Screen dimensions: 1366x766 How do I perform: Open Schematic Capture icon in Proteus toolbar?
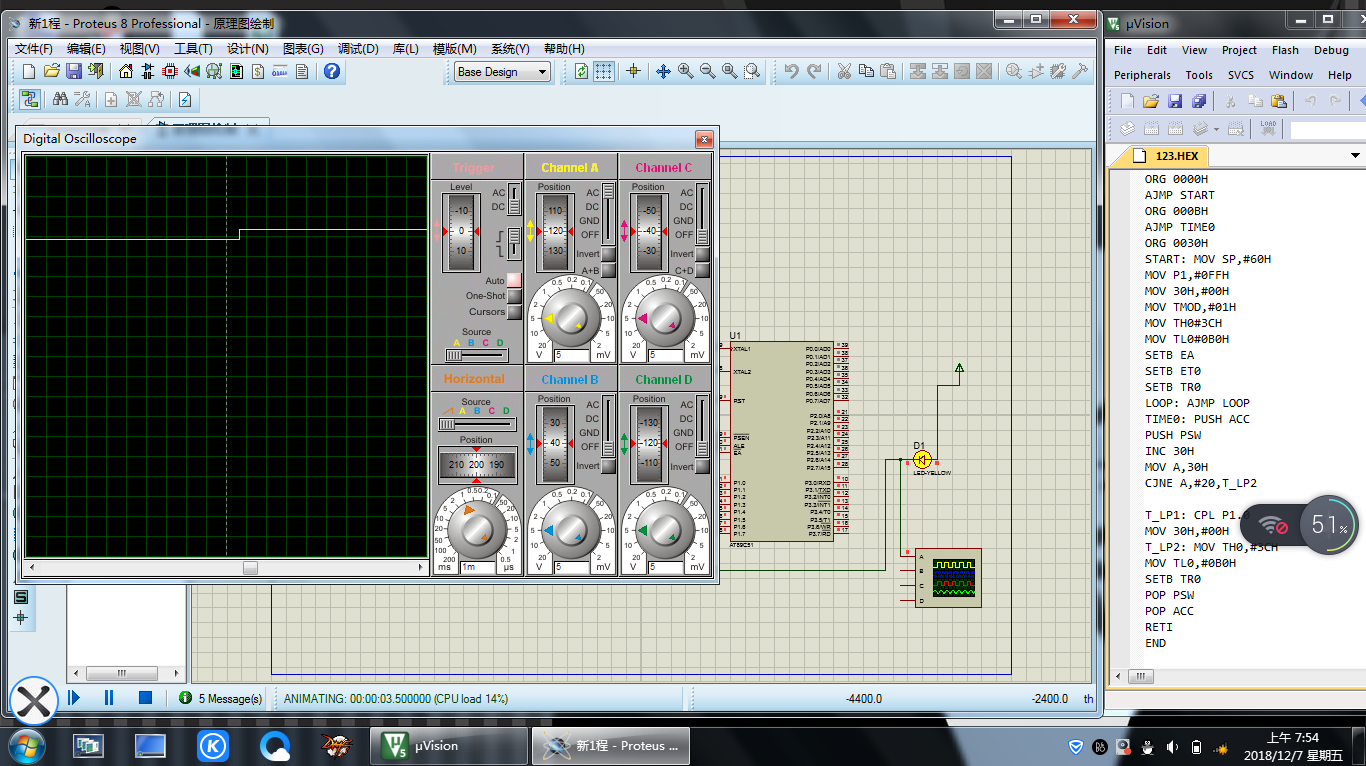[147, 71]
